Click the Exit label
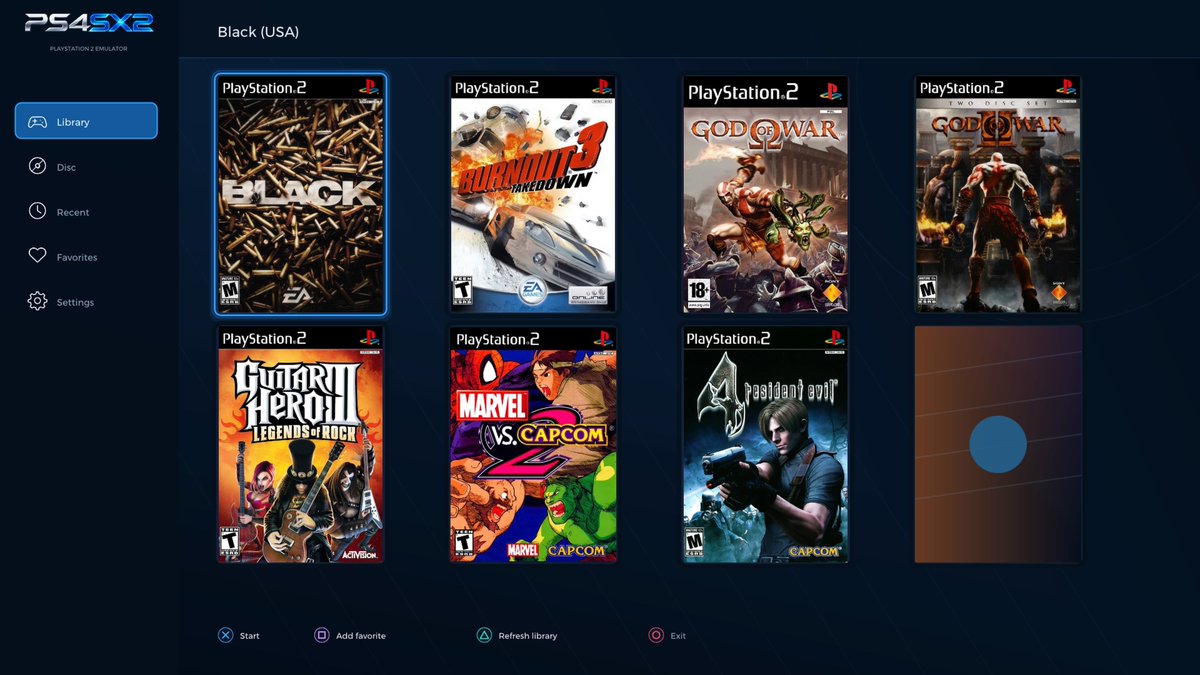Viewport: 1200px width, 675px height. (678, 636)
